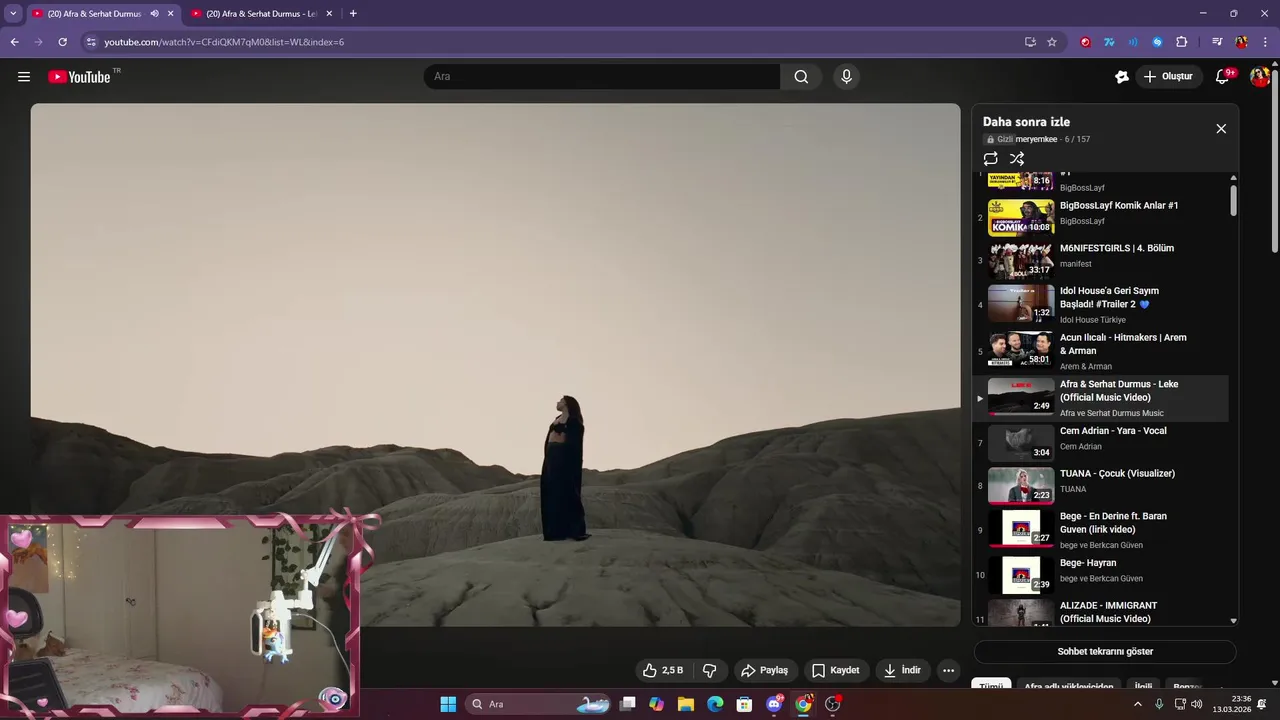Screen dimensions: 1280x720
Task: Click the install app icon in address bar
Action: [1030, 42]
